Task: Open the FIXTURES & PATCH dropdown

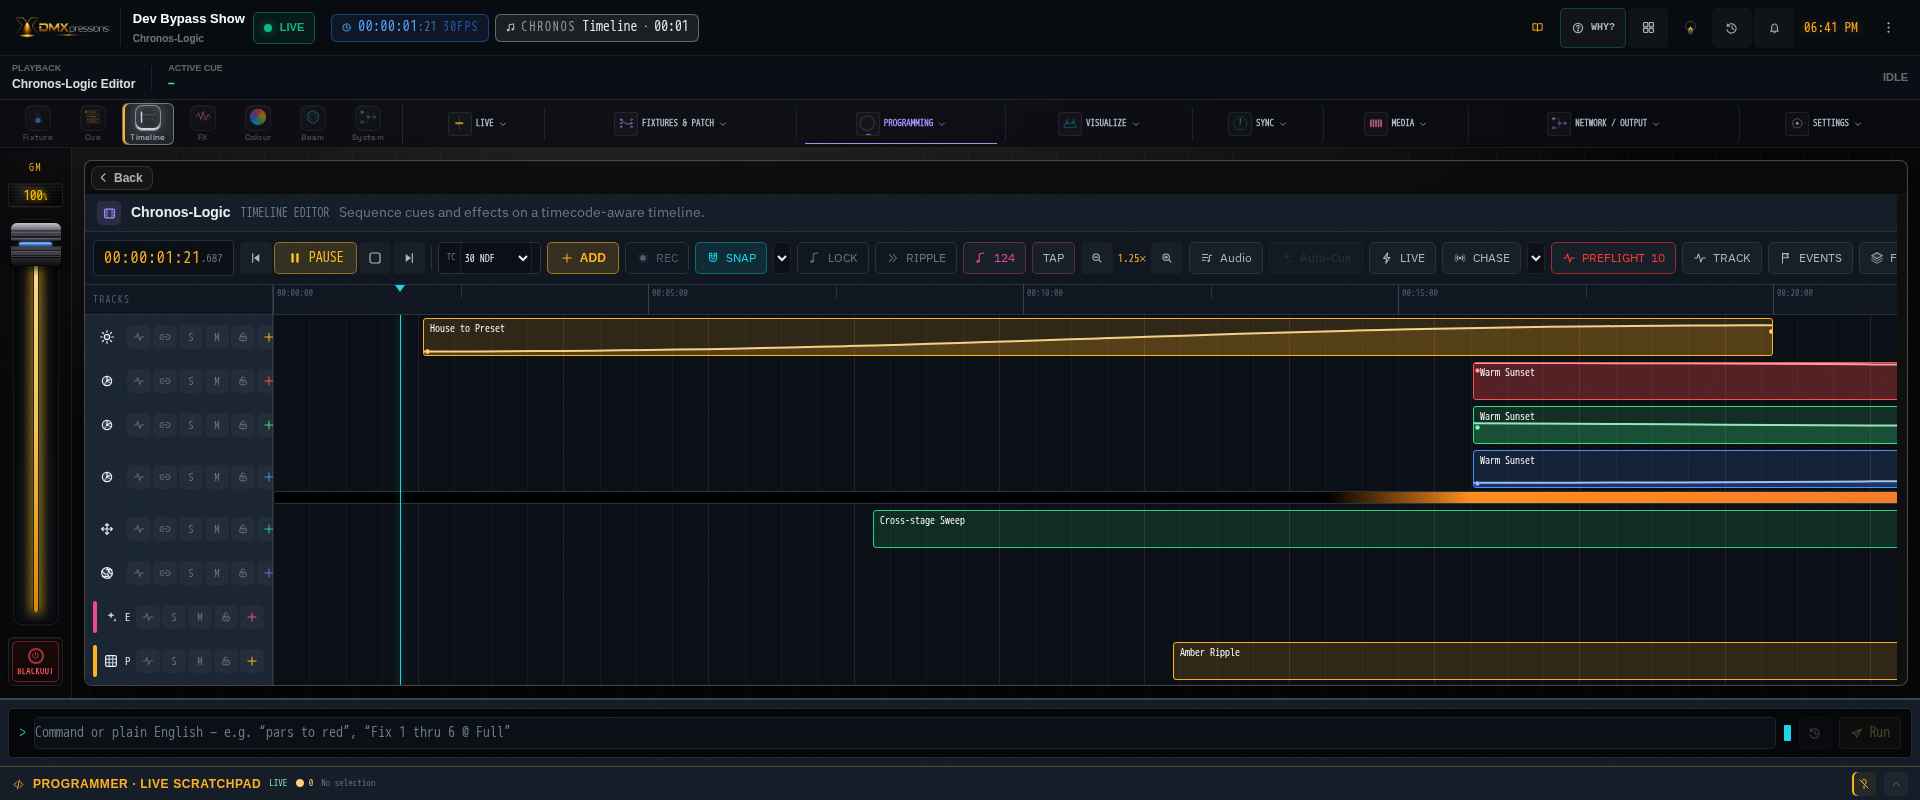Action: (671, 123)
